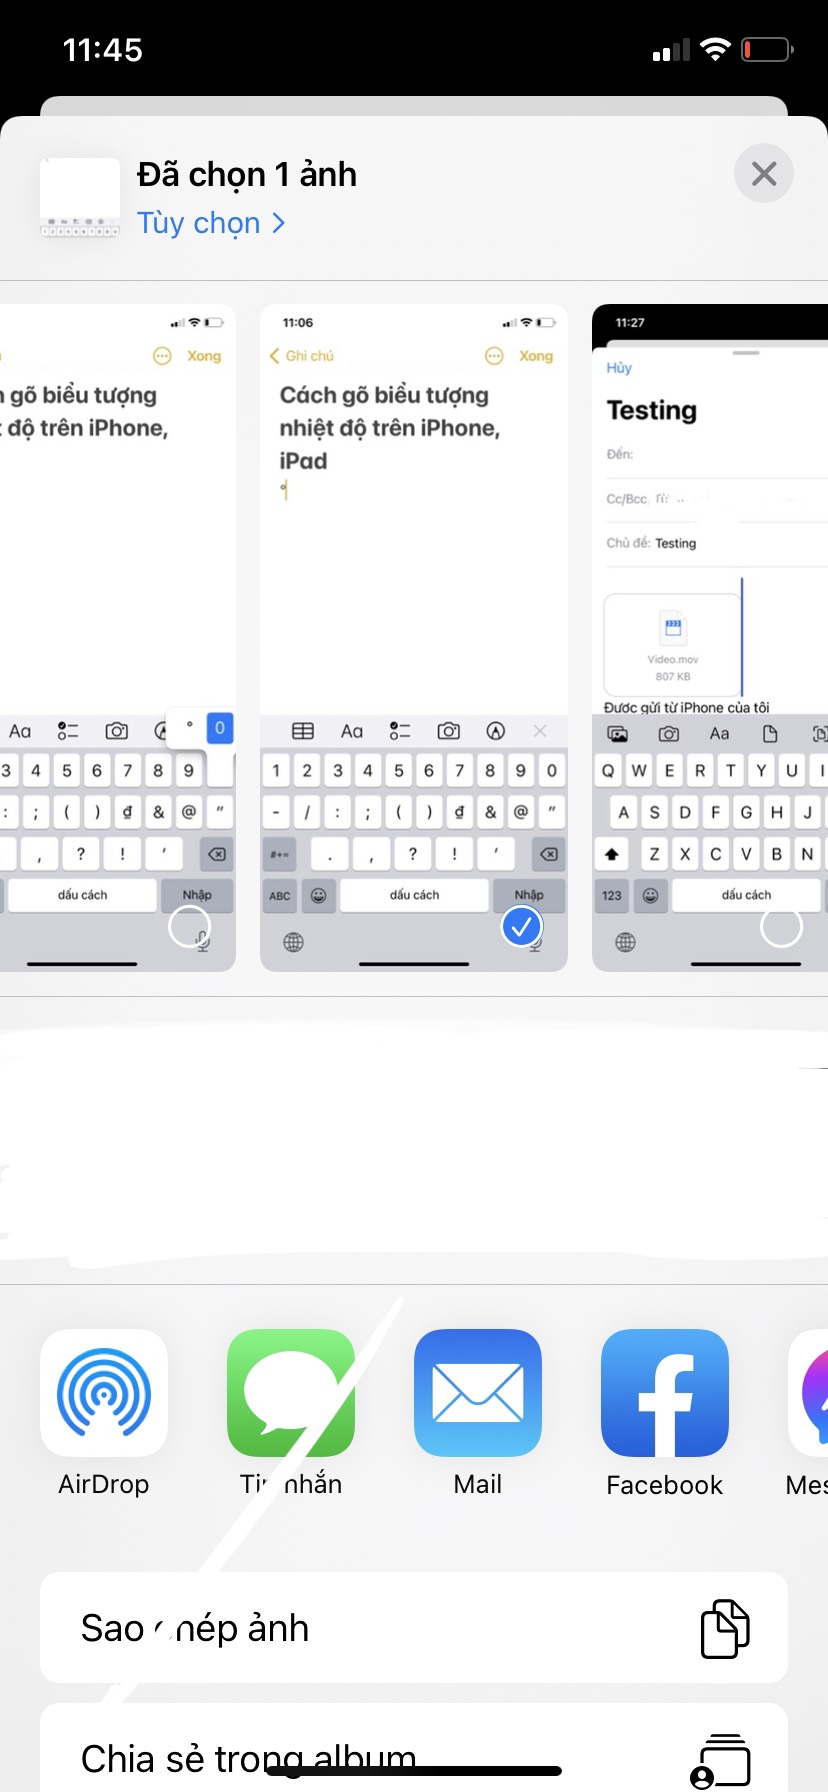Tick the selection circle on the Testing screenshot
The width and height of the screenshot is (828, 1792).
click(781, 927)
